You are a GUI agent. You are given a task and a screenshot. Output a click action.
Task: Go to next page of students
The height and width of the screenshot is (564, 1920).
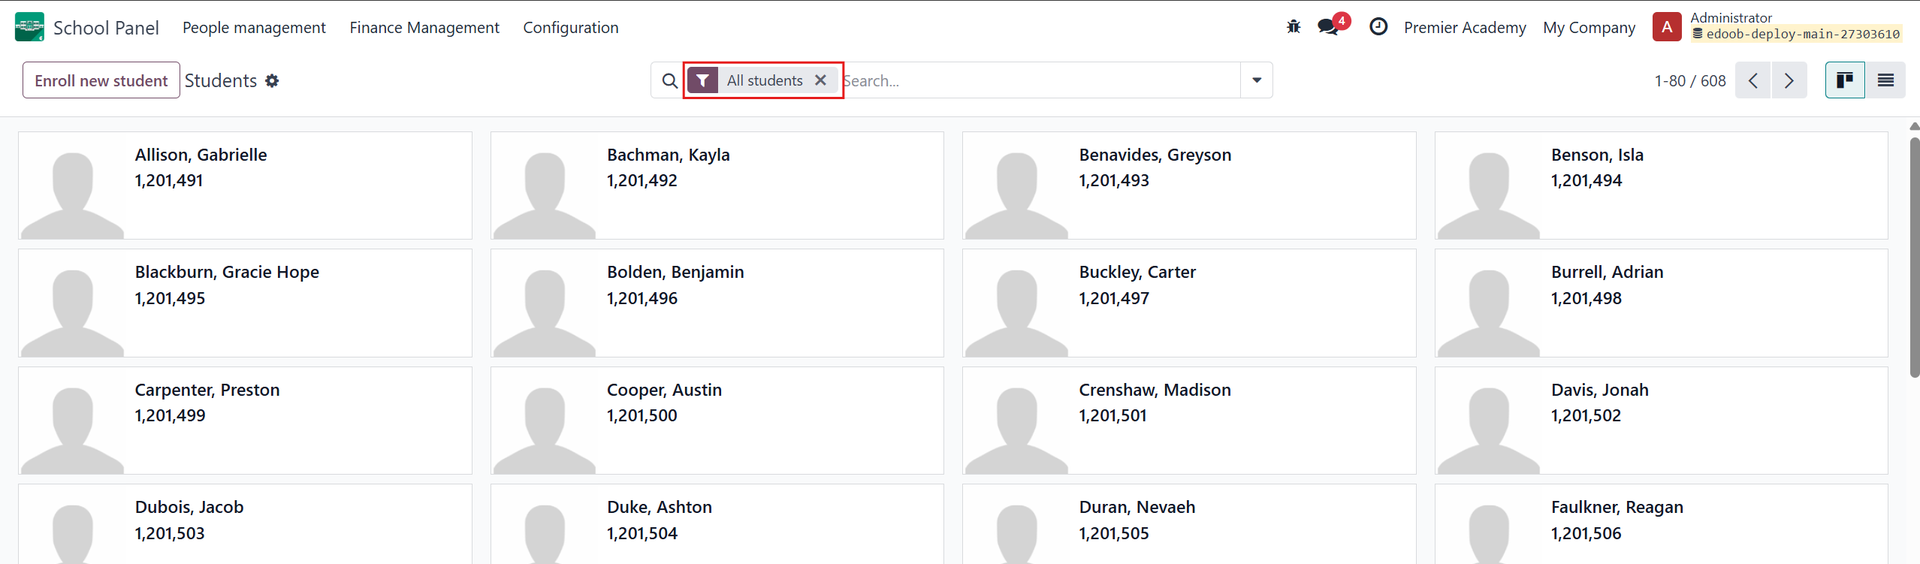tap(1789, 81)
